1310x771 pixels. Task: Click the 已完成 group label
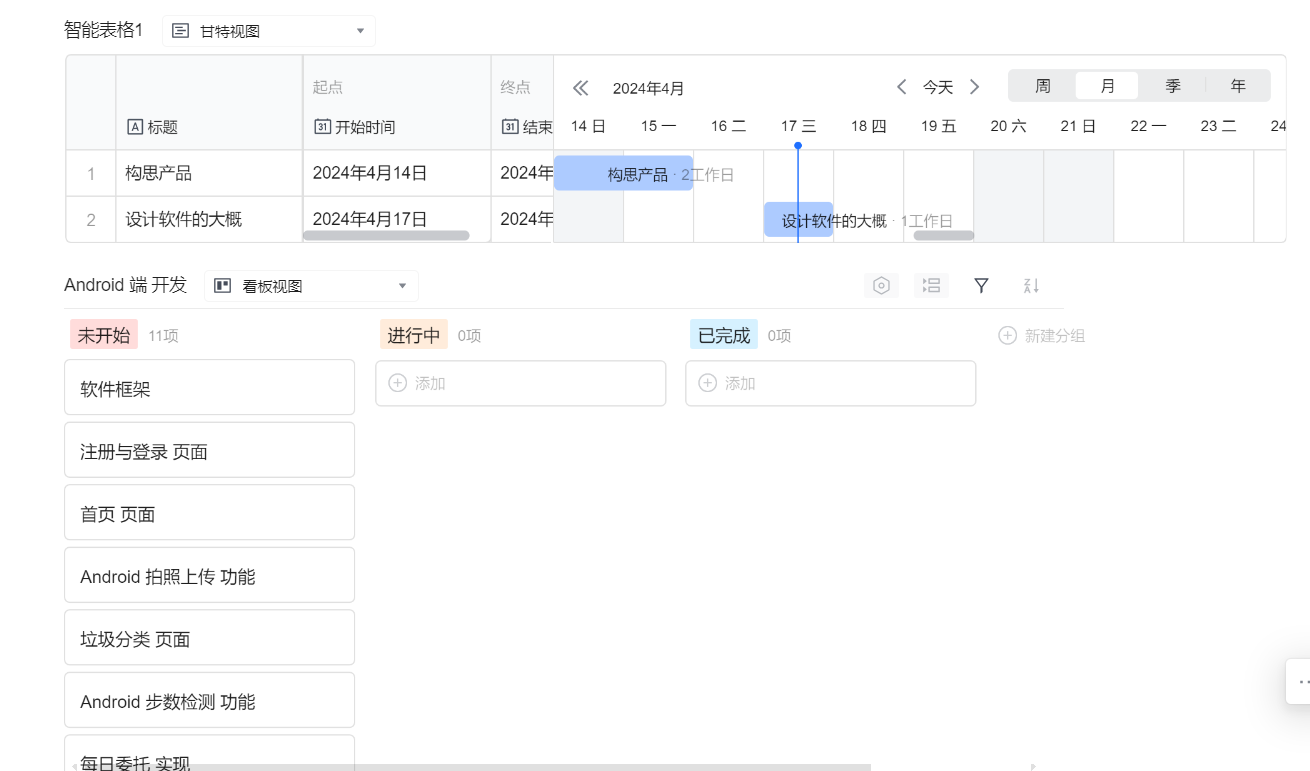click(x=724, y=335)
